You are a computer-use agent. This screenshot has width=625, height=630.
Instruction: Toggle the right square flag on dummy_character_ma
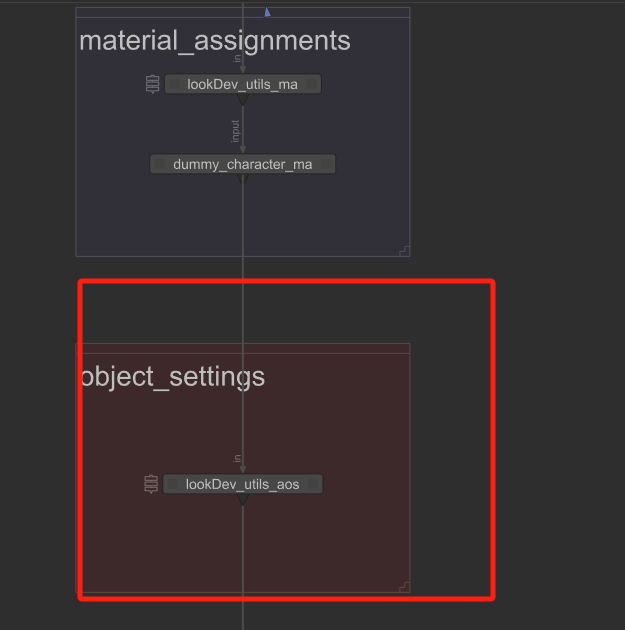click(325, 164)
